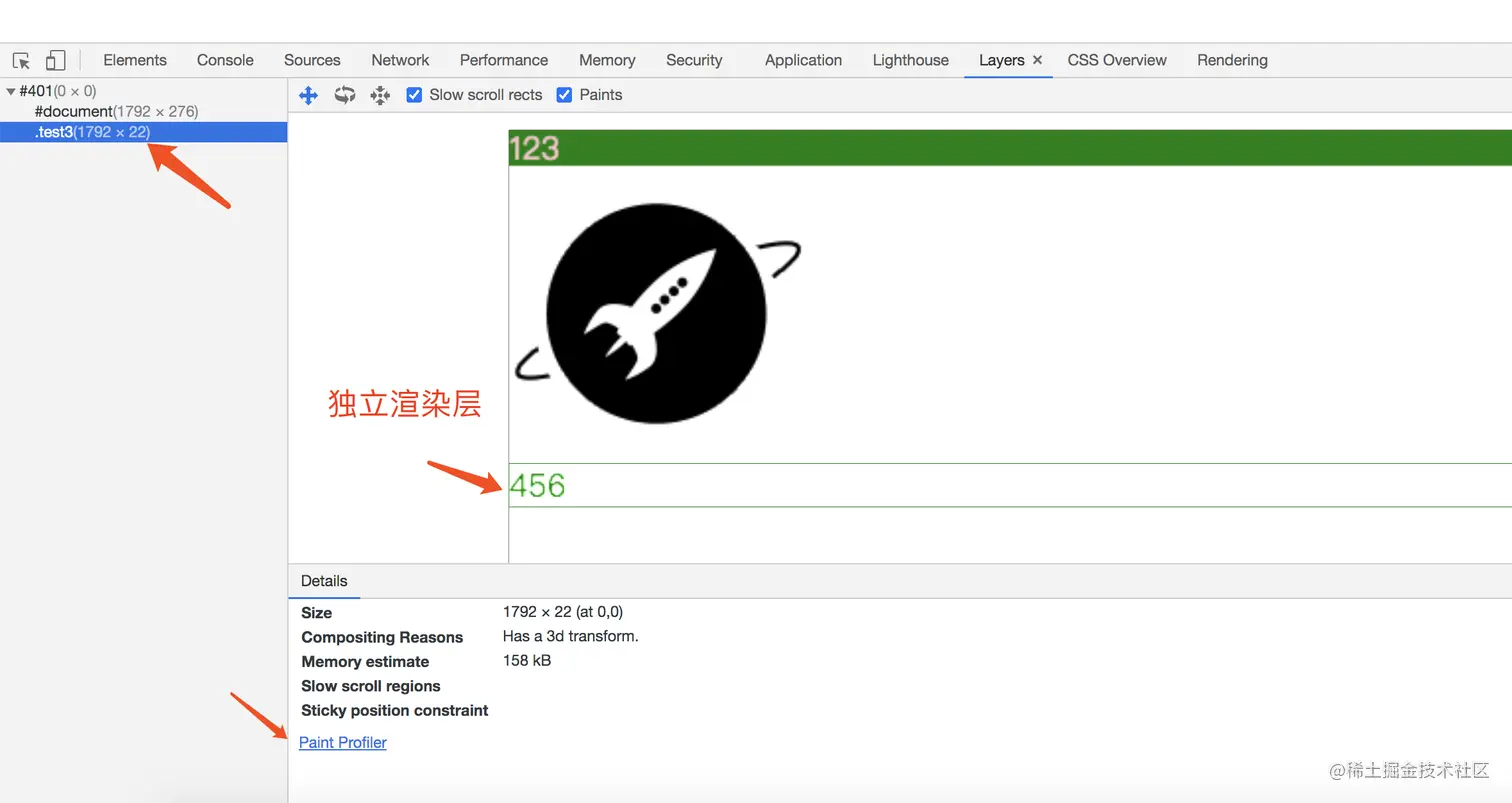Screen dimensions: 1512x803
Task: Open the Sources tab
Action: pos(312,60)
